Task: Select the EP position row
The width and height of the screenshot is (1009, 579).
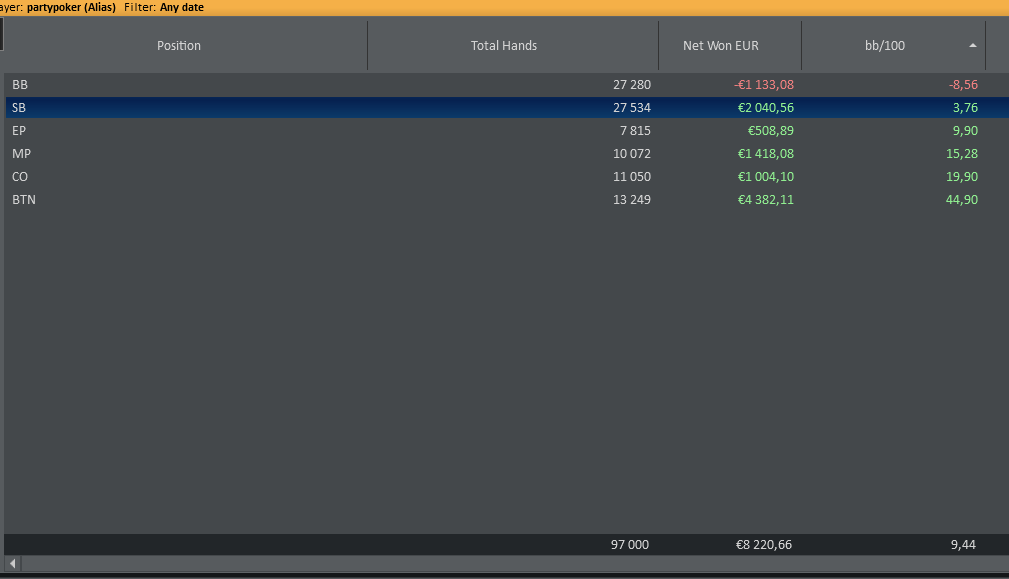Action: pyautogui.click(x=507, y=131)
